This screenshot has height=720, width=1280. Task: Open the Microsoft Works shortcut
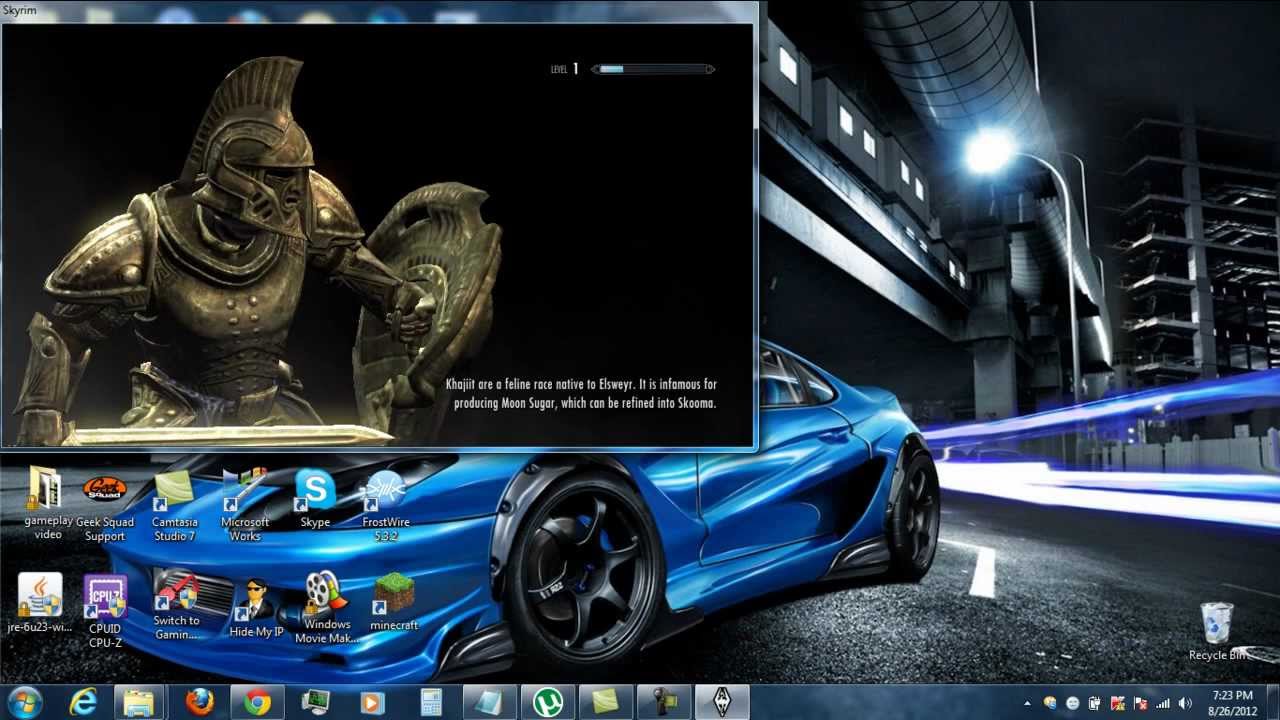245,506
